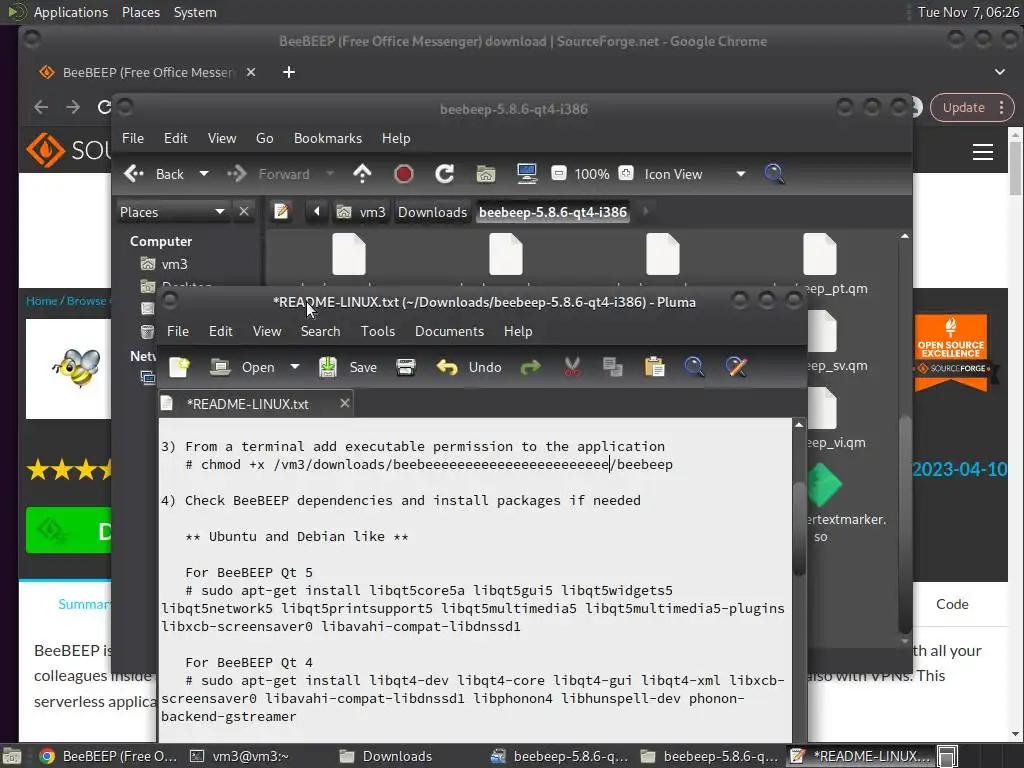Open the Pluma Search menu
Image resolution: width=1024 pixels, height=768 pixels.
click(x=320, y=332)
